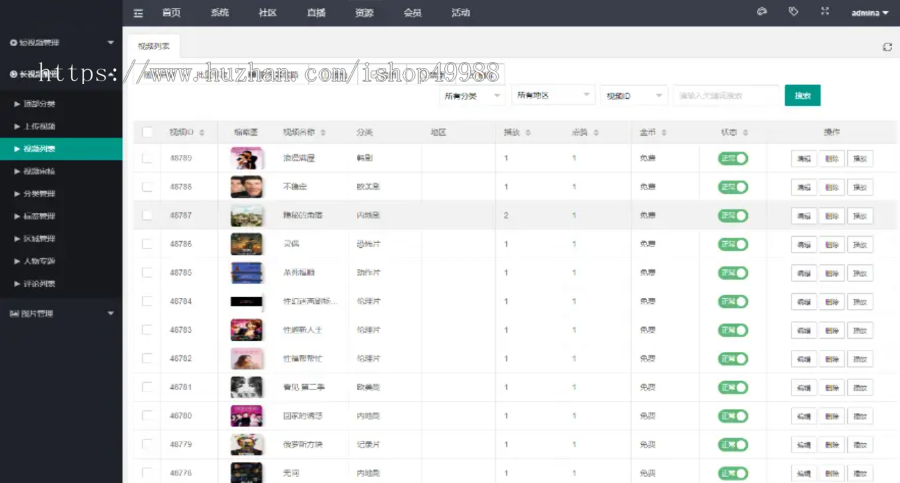Check the row checkbox for video 48789
Viewport: 900px width, 483px height.
tap(148, 158)
